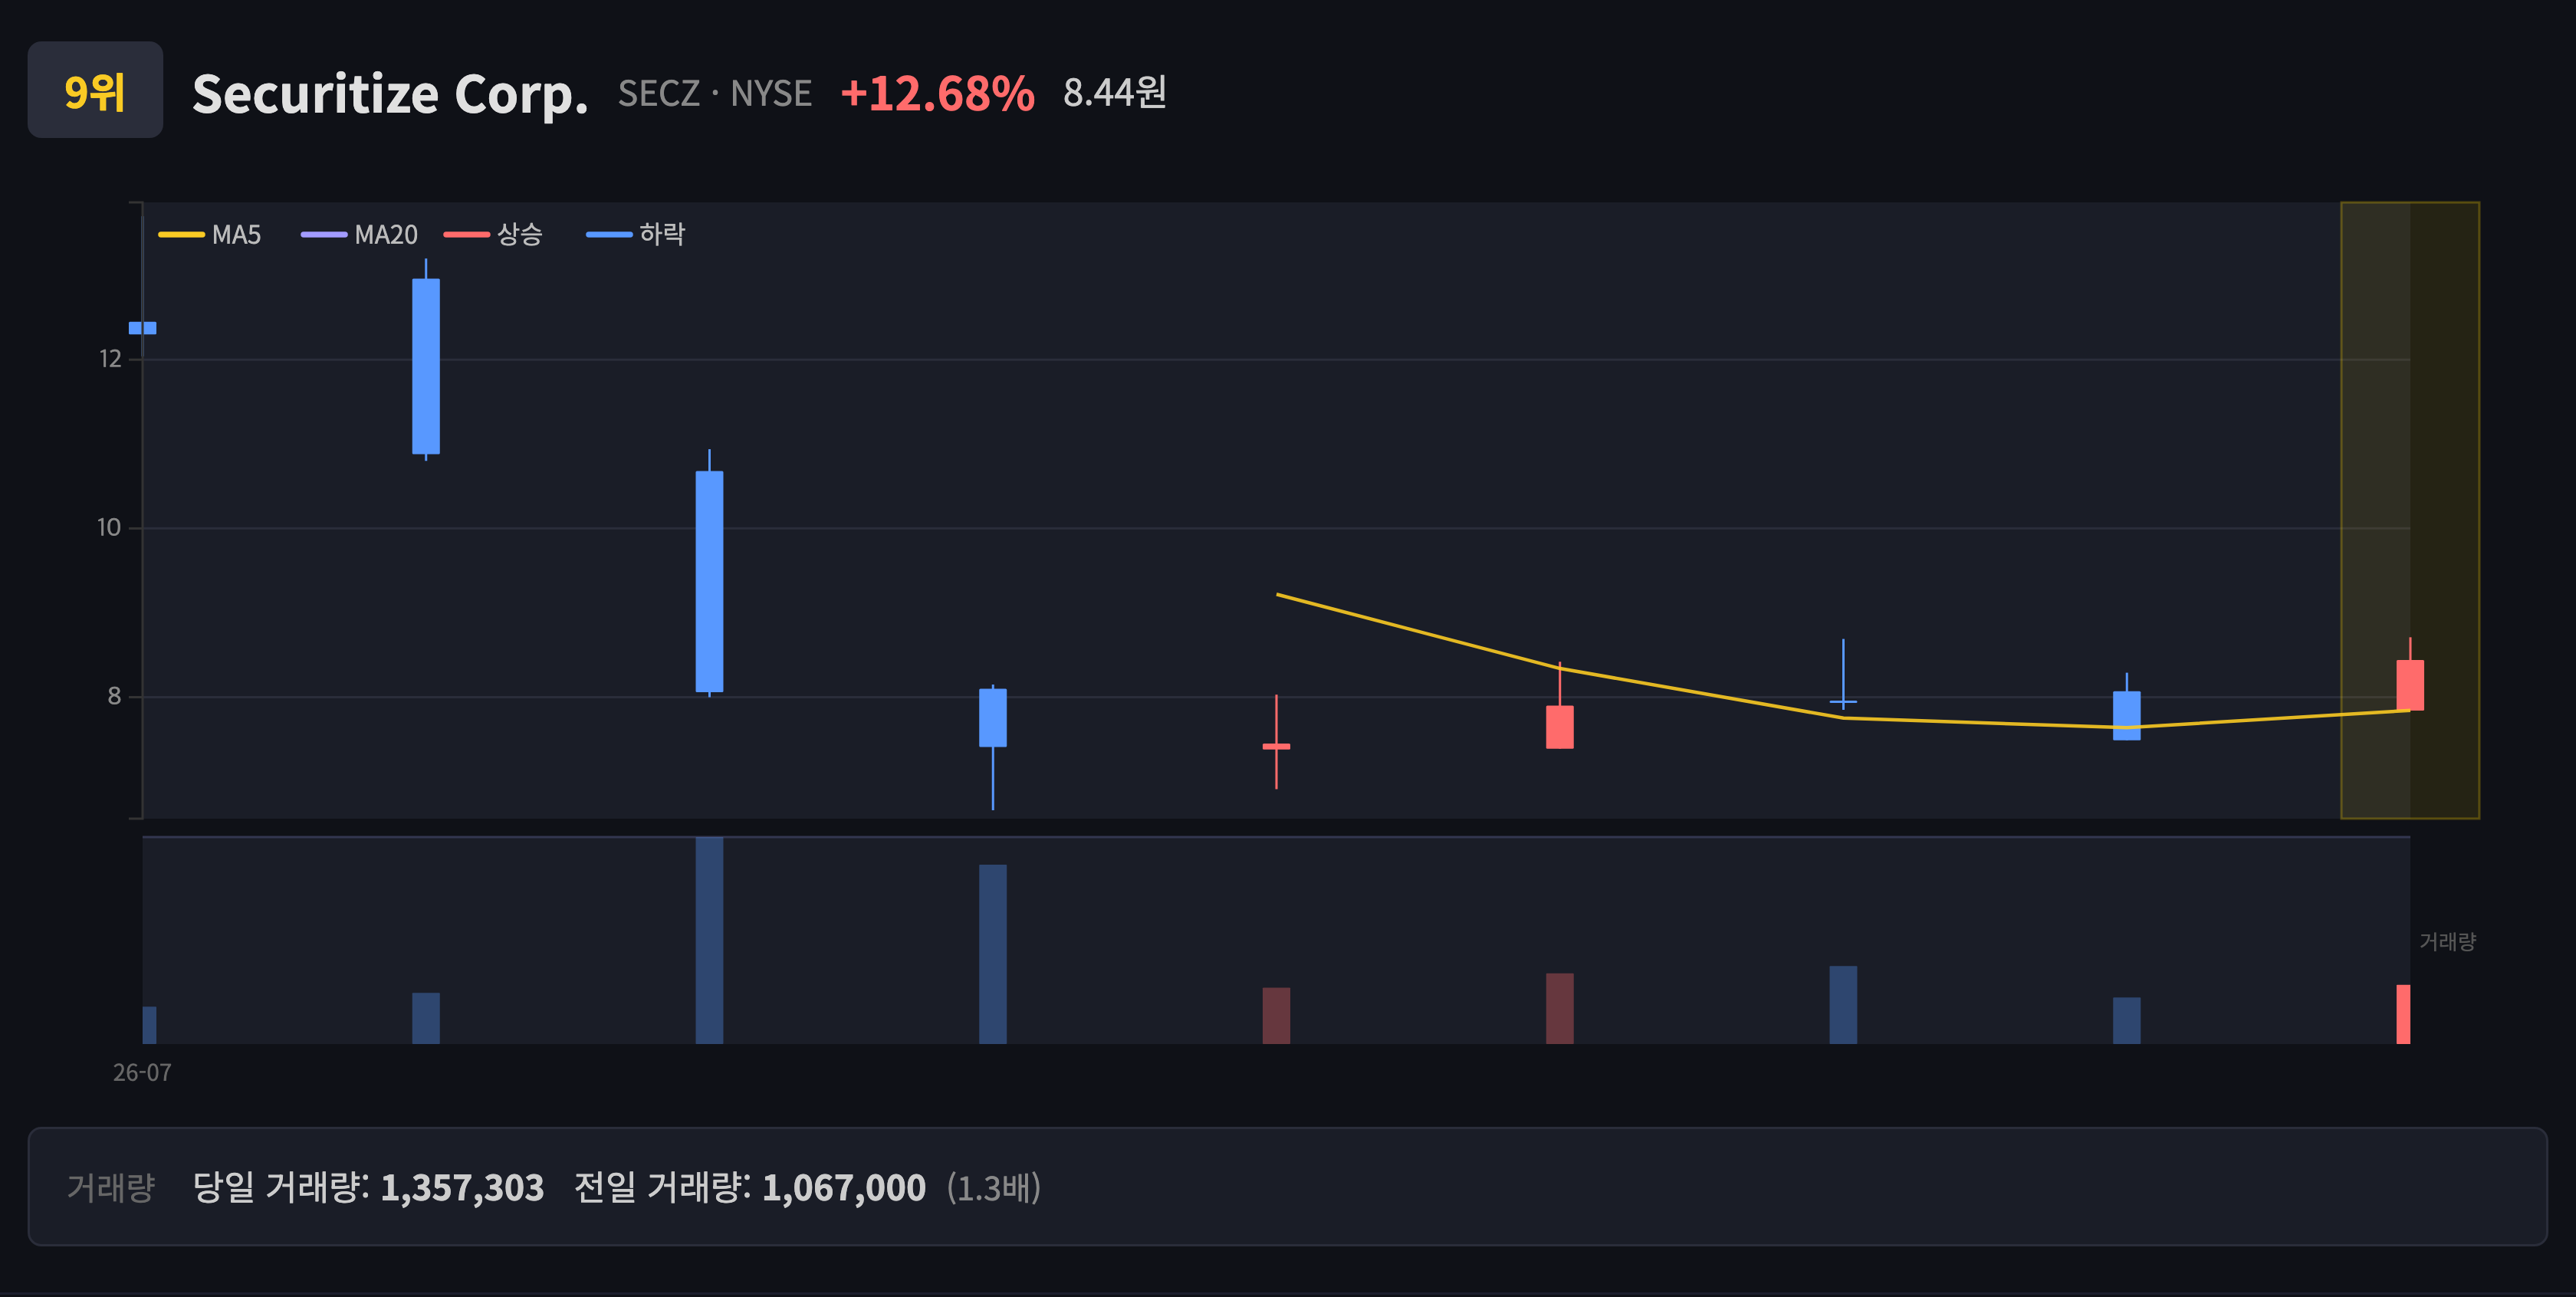Click the 8 price axis label
Screen dimensions: 2576x1297
click(114, 696)
